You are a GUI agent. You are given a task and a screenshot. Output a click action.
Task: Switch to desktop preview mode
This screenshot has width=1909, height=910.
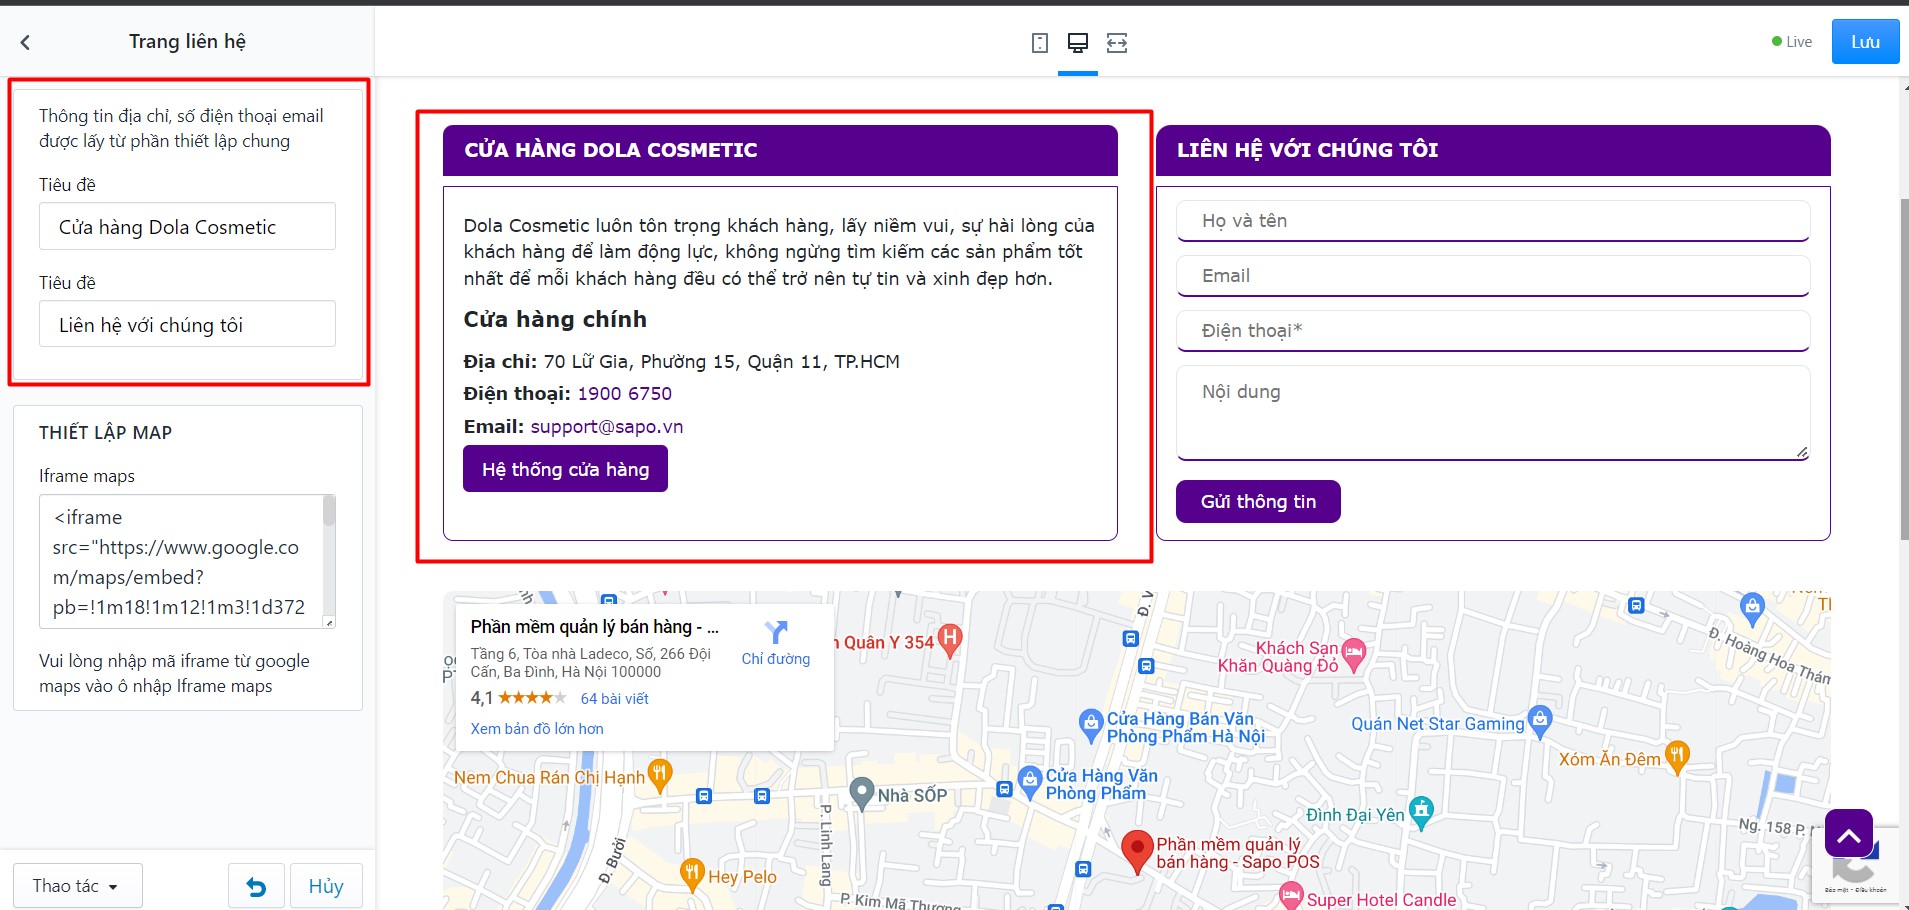tap(1078, 43)
